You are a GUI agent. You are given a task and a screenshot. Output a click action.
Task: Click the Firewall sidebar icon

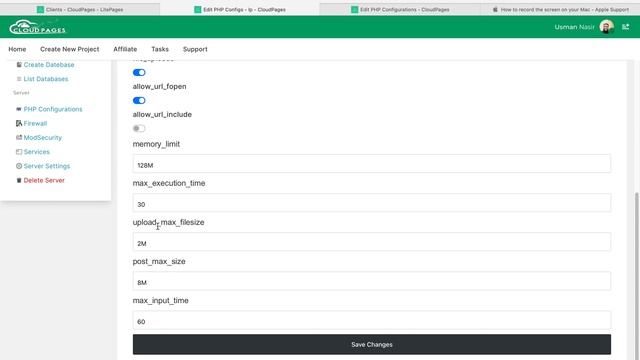[x=19, y=123]
